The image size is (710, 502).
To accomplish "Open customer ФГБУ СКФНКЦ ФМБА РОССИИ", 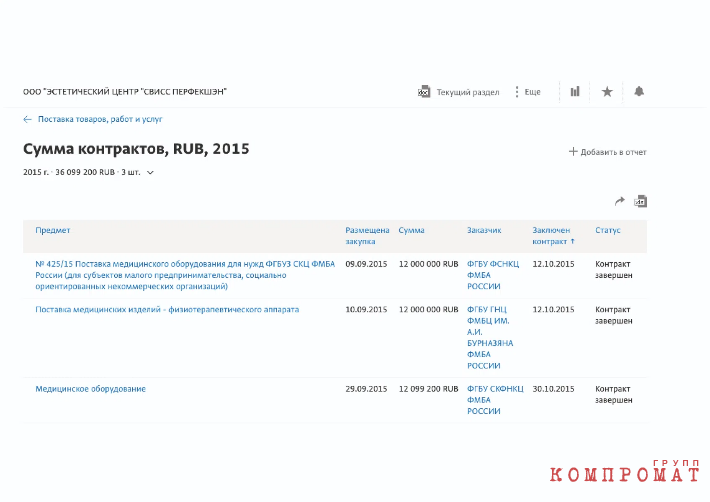I will pyautogui.click(x=495, y=400).
